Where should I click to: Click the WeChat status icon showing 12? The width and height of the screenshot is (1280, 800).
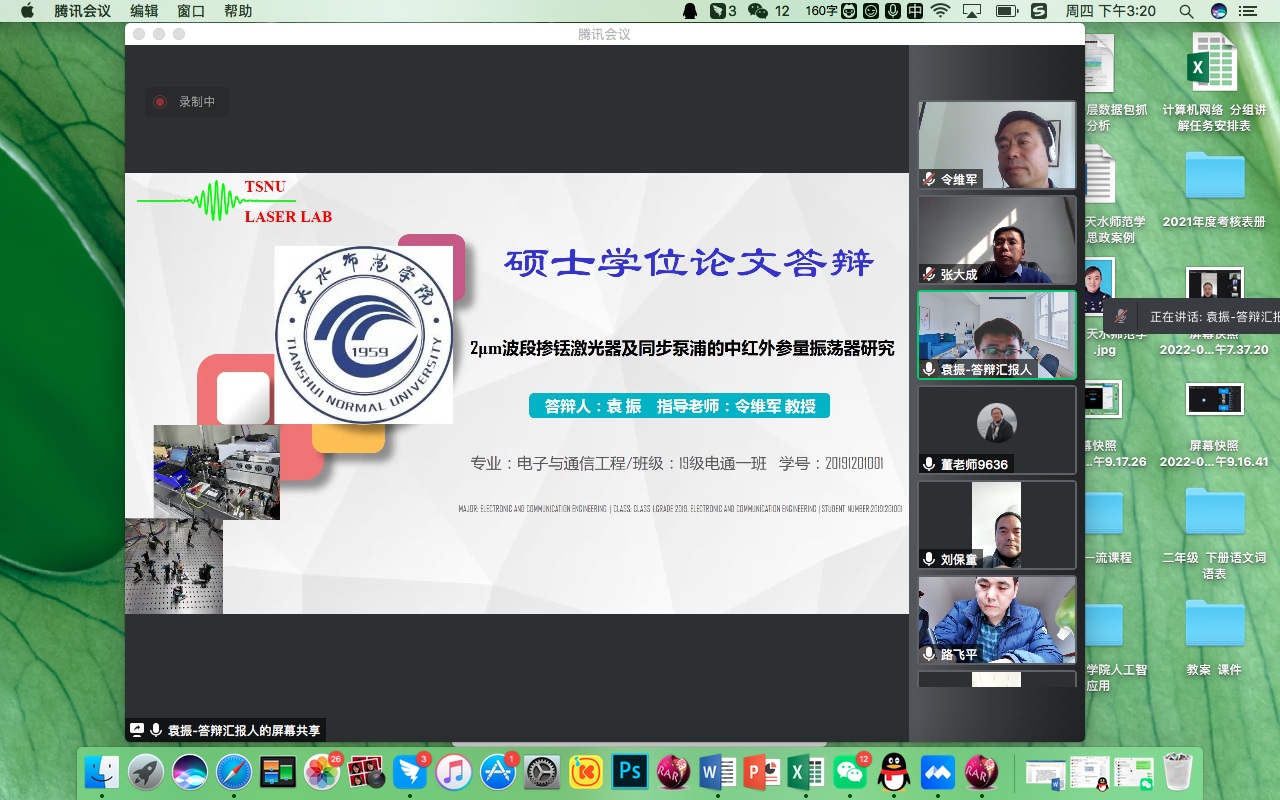click(769, 11)
